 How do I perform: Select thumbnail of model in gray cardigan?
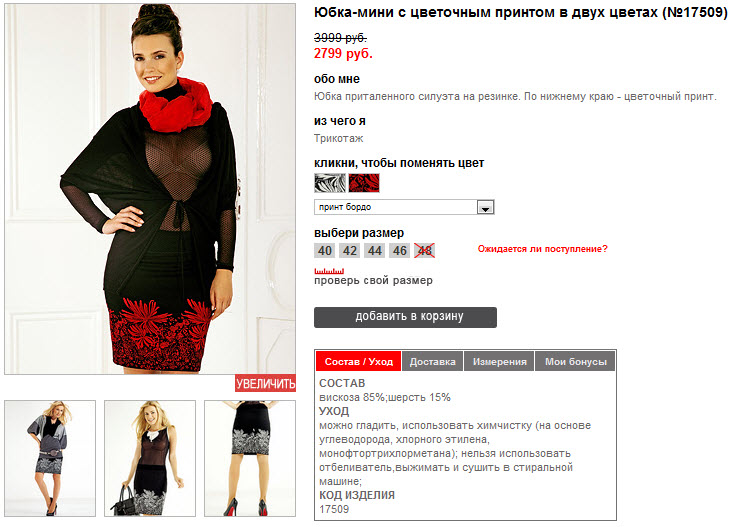pyautogui.click(x=50, y=458)
